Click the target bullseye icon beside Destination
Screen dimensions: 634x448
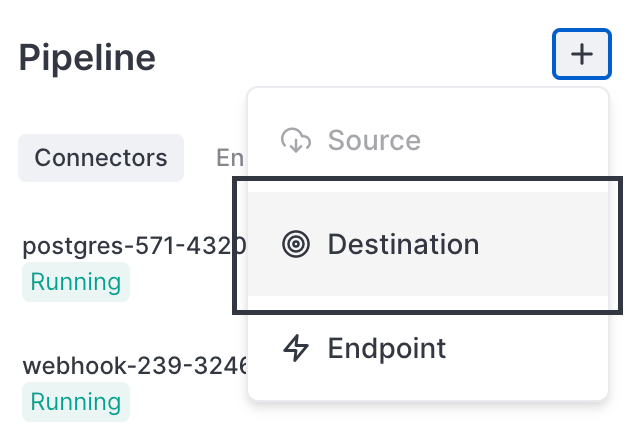pos(296,244)
